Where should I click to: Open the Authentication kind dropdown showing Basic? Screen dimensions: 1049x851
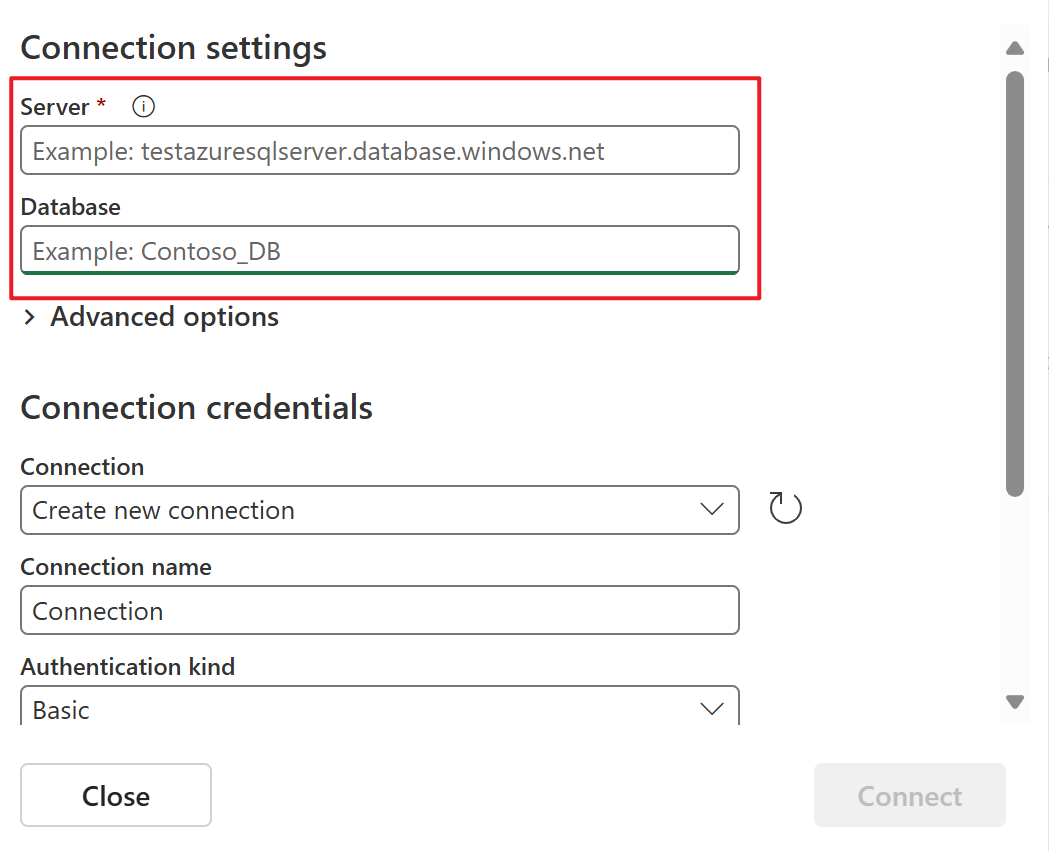(380, 708)
